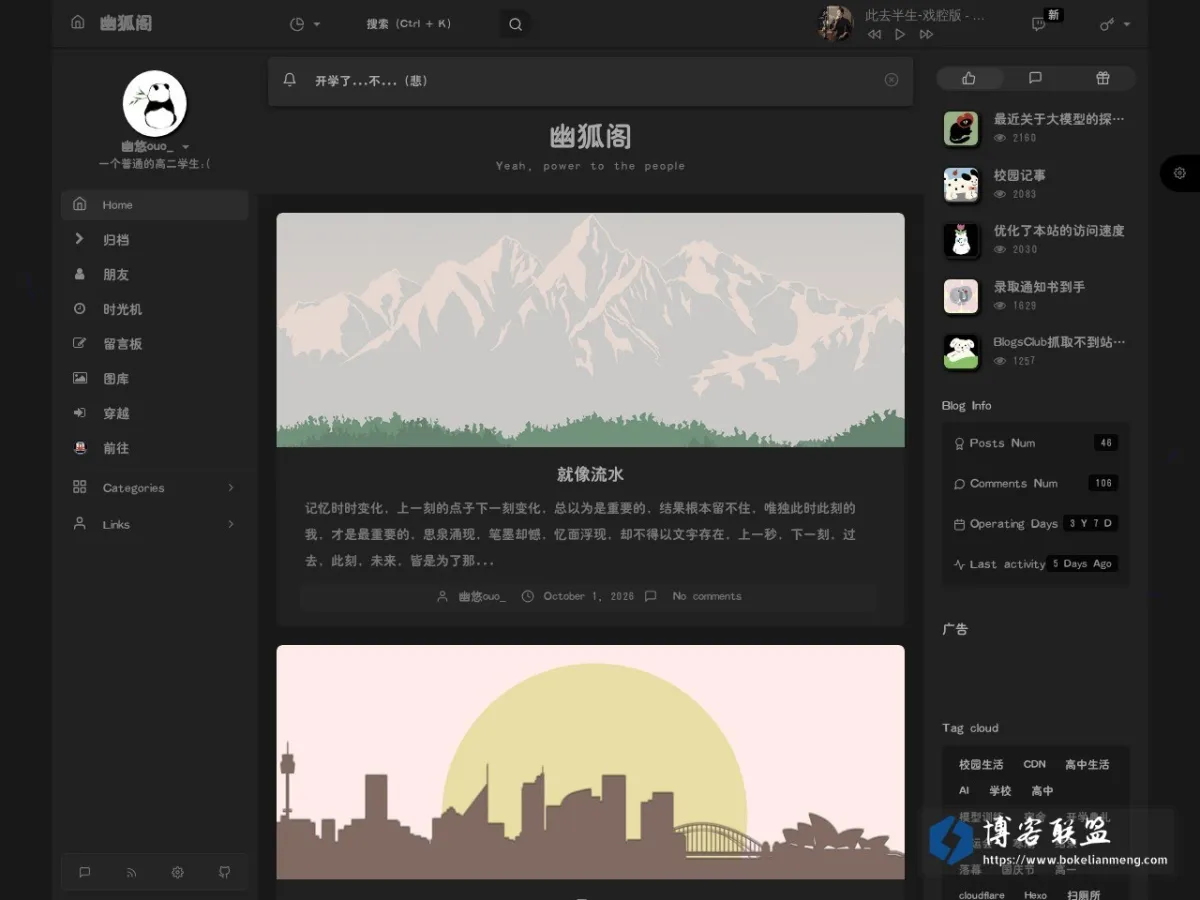
Task: Open the post title 就像流水
Action: (590, 474)
